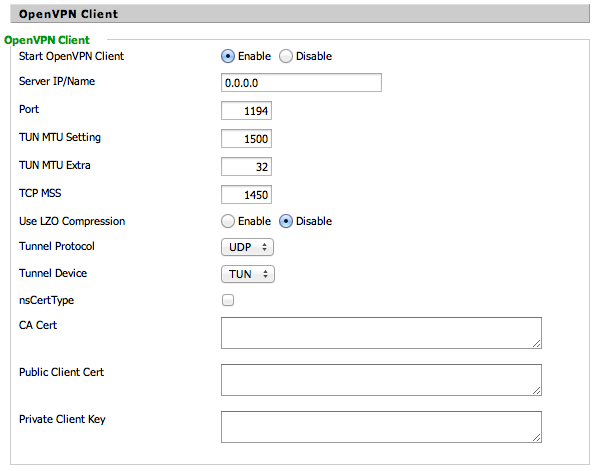598x471 pixels.
Task: Click the TUN MTU Extra field
Action: click(x=246, y=166)
